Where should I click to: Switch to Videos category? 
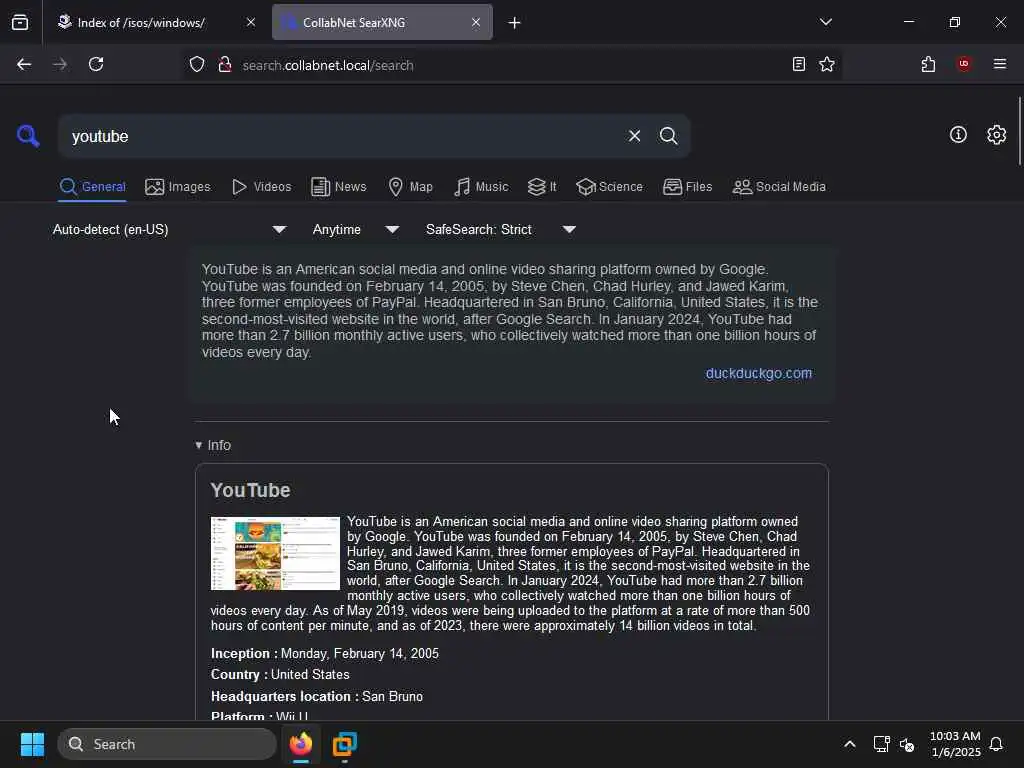coord(261,187)
